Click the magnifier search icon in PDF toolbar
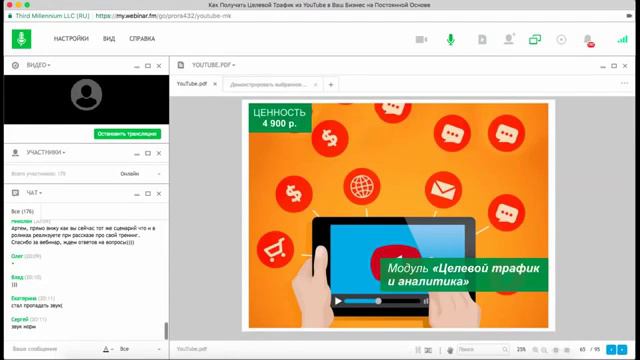Viewport: 640px width, 360px height. (x=505, y=350)
